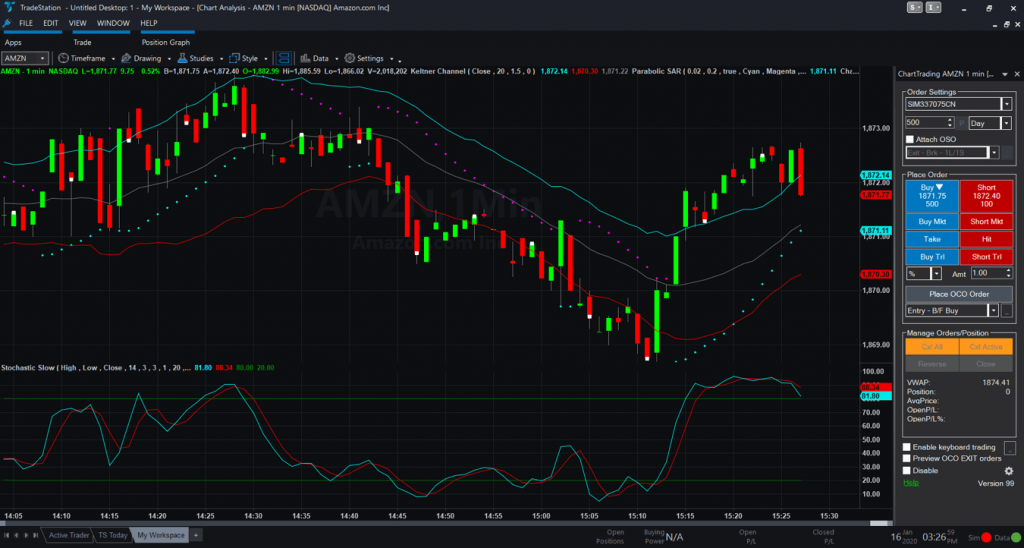Click the toolbar overflow arrow after Settings
Viewport: 1024px width, 548px height.
[x=399, y=60]
